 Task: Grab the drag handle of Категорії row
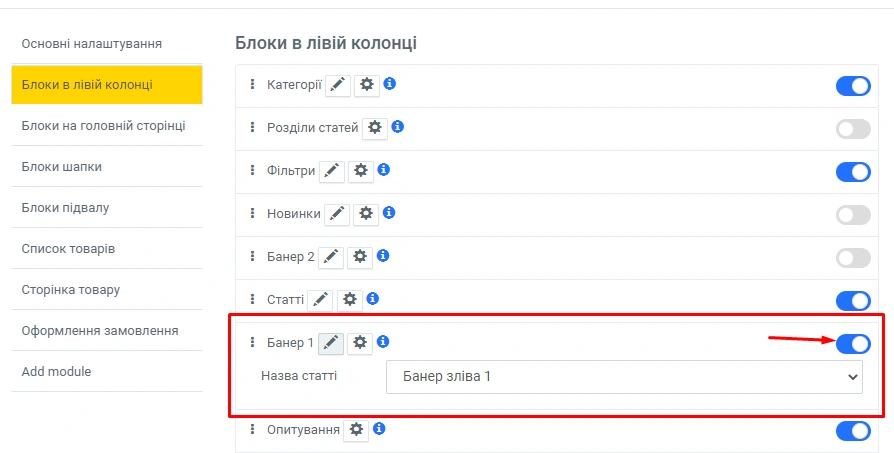[253, 85]
